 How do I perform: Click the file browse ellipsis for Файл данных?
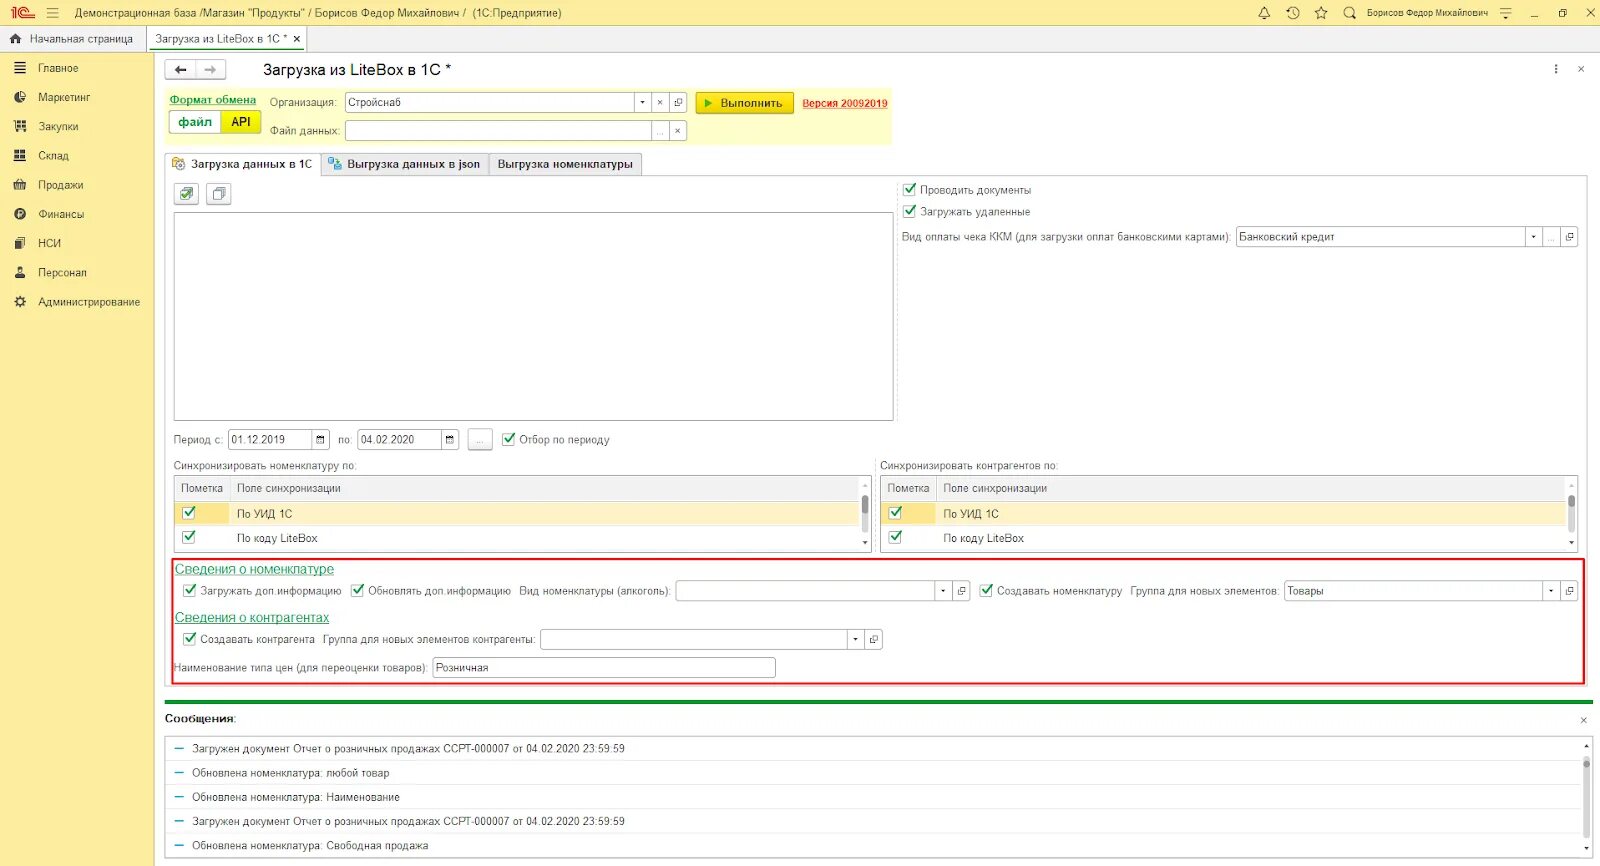[660, 131]
